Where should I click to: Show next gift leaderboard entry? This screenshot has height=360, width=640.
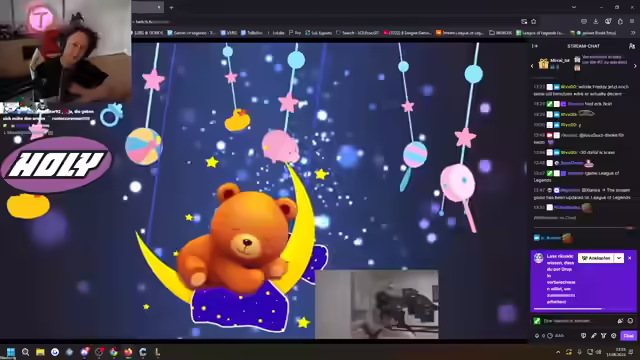pos(635,65)
